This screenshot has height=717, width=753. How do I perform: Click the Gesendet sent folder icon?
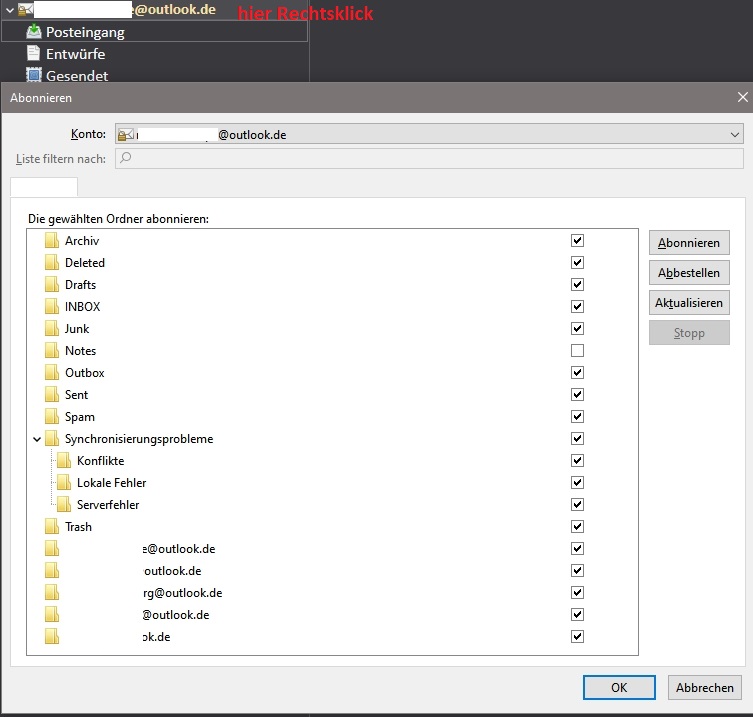pos(34,75)
